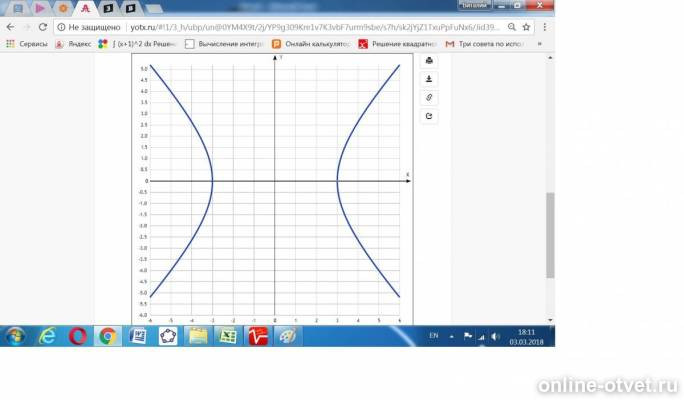Screen dimensions: 684x400
Task: Click the yotx.ru address bar
Action: (x=300, y=27)
